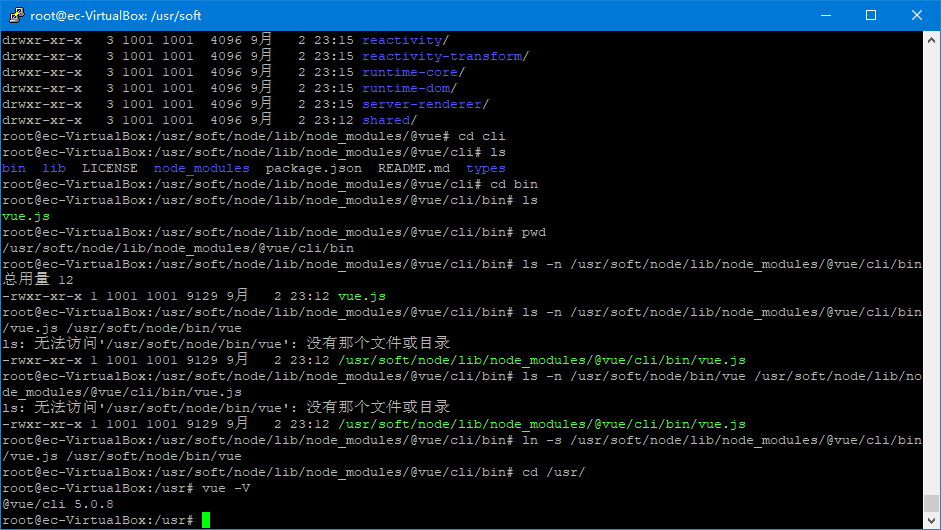The image size is (941, 530).
Task: Click the 'pwd' command text
Action: (x=534, y=232)
